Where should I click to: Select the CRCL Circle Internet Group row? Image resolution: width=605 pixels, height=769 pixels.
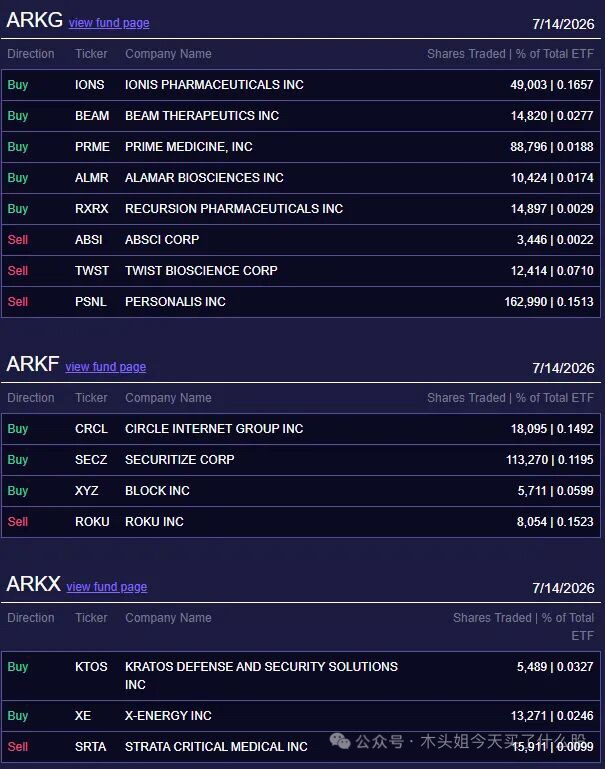pyautogui.click(x=301, y=429)
